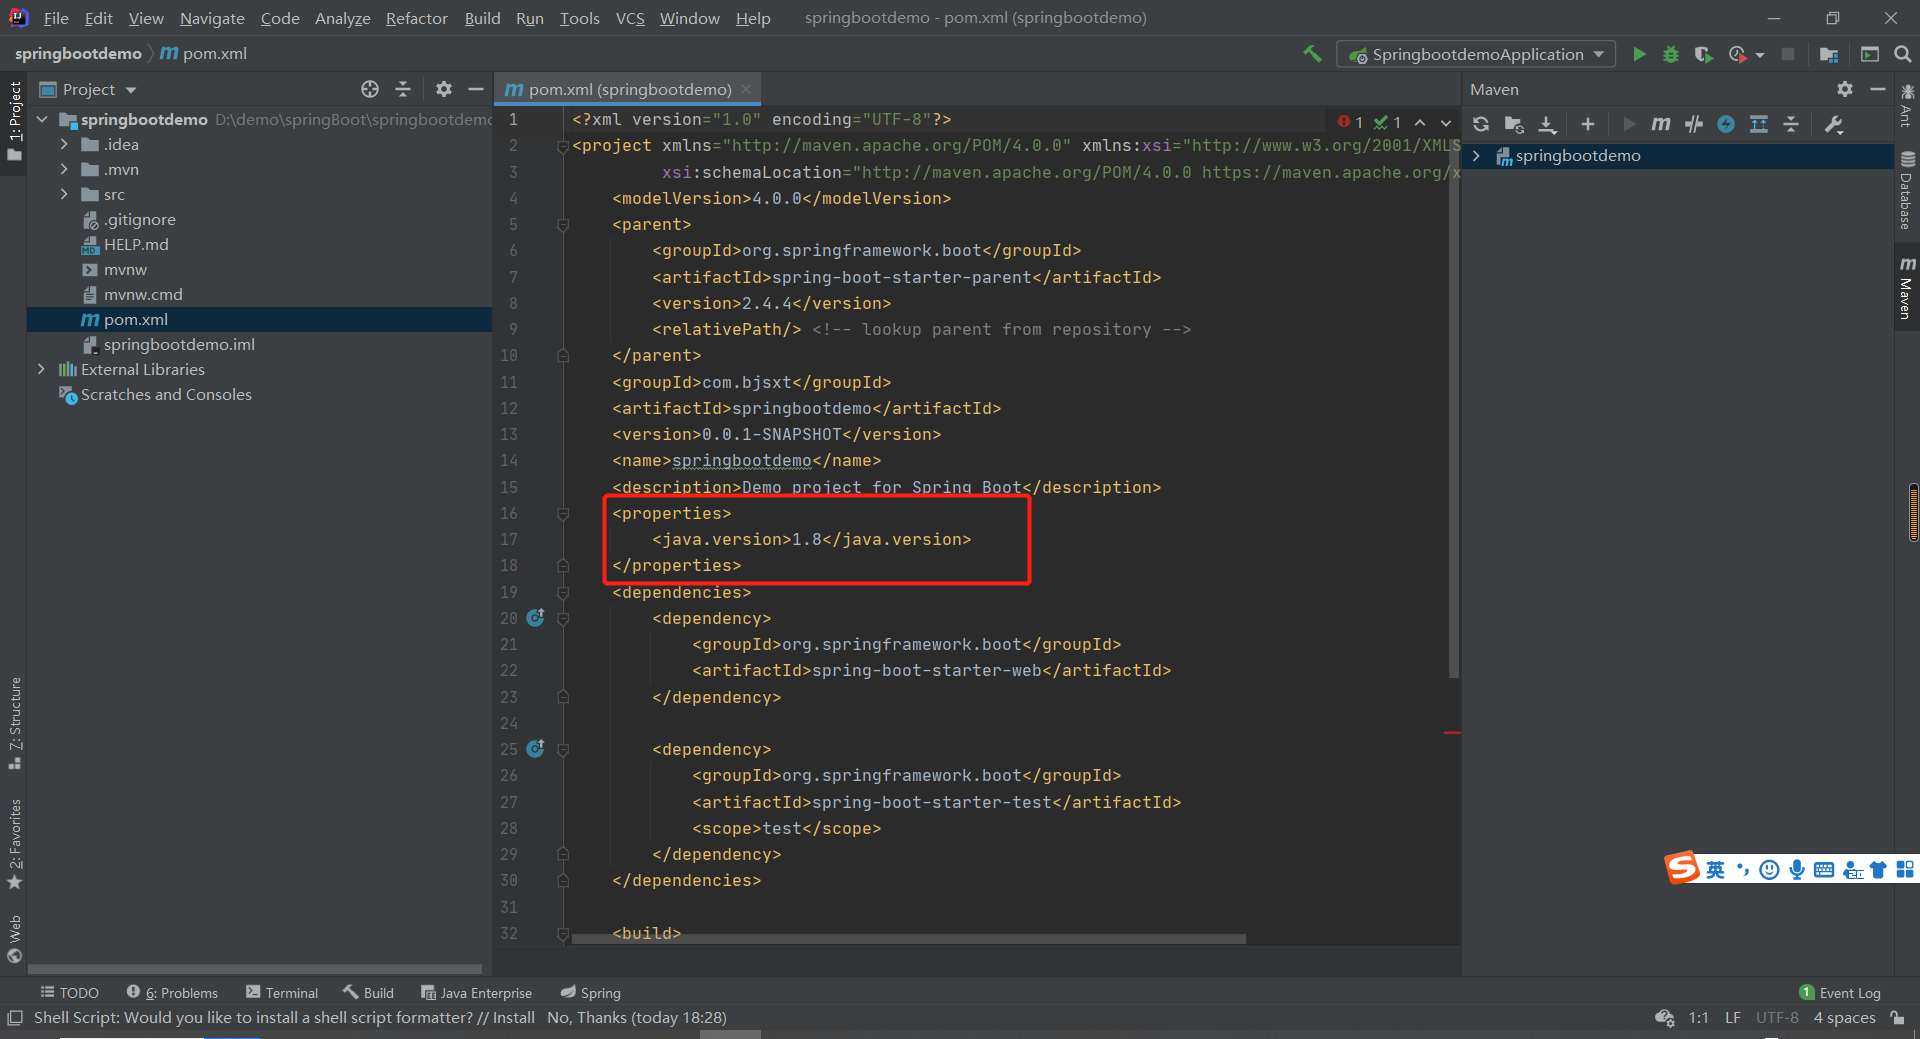Toggle the Structure side tool window

click(14, 723)
